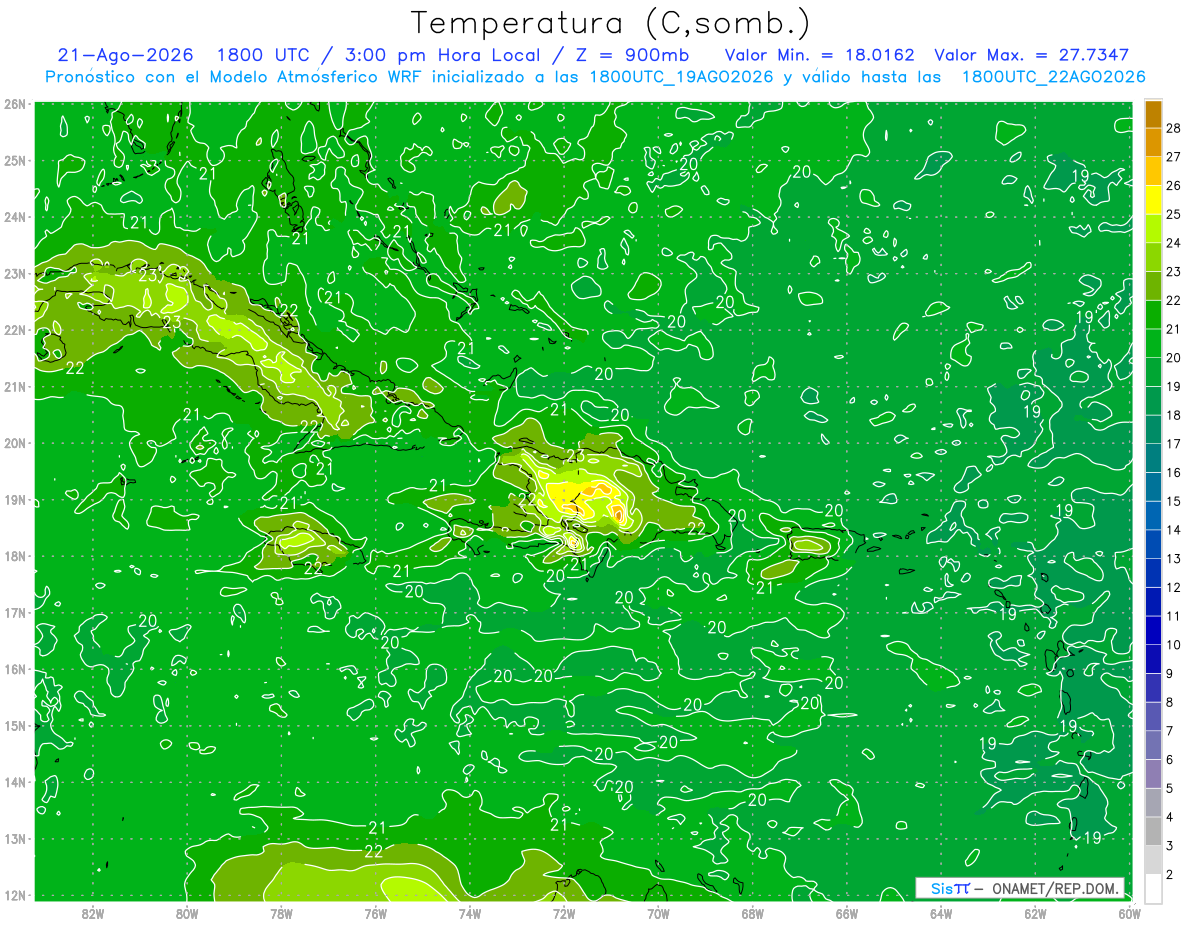
Task: Click the color scale label '16'
Action: point(1174,472)
